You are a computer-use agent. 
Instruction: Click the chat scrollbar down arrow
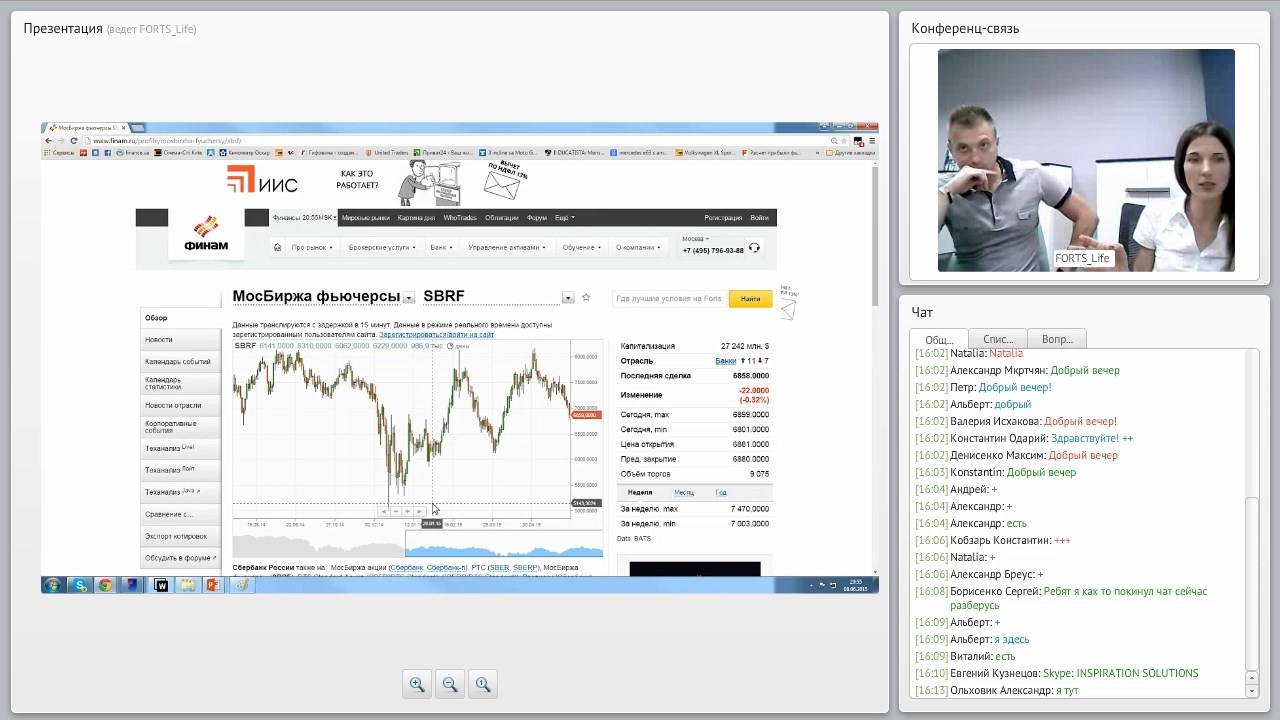tap(1251, 690)
